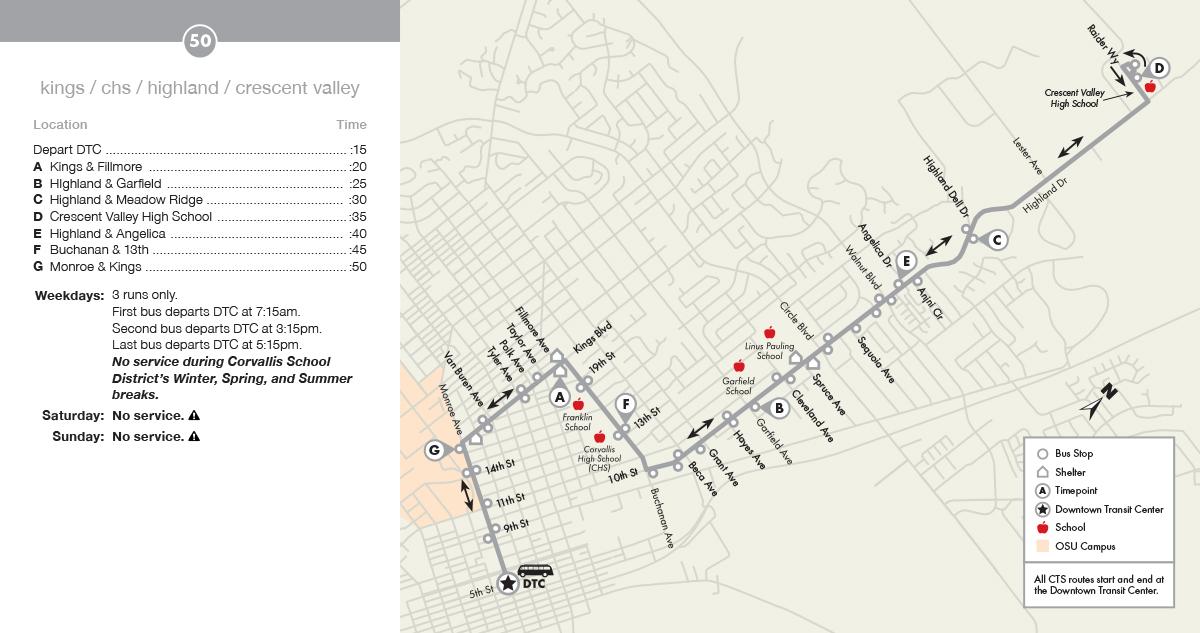Select timepoint D marker near Raider Wy
This screenshot has width=1200, height=633.
point(1158,68)
